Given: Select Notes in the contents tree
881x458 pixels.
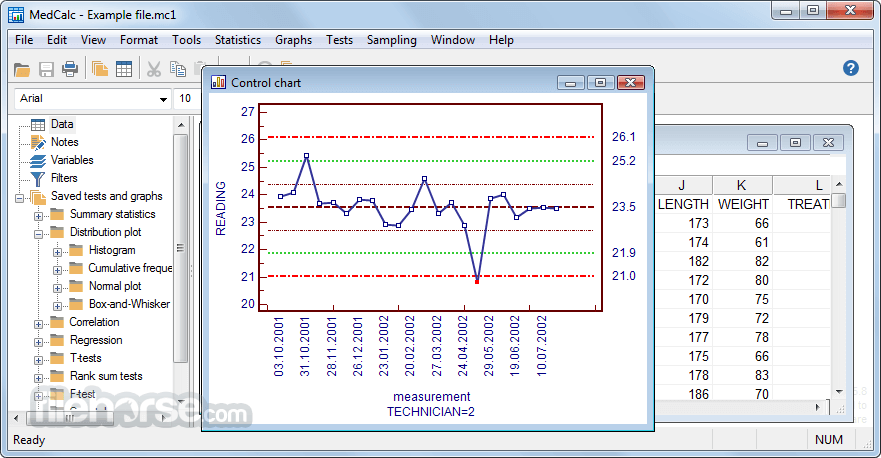Looking at the screenshot, I should click(x=65, y=142).
